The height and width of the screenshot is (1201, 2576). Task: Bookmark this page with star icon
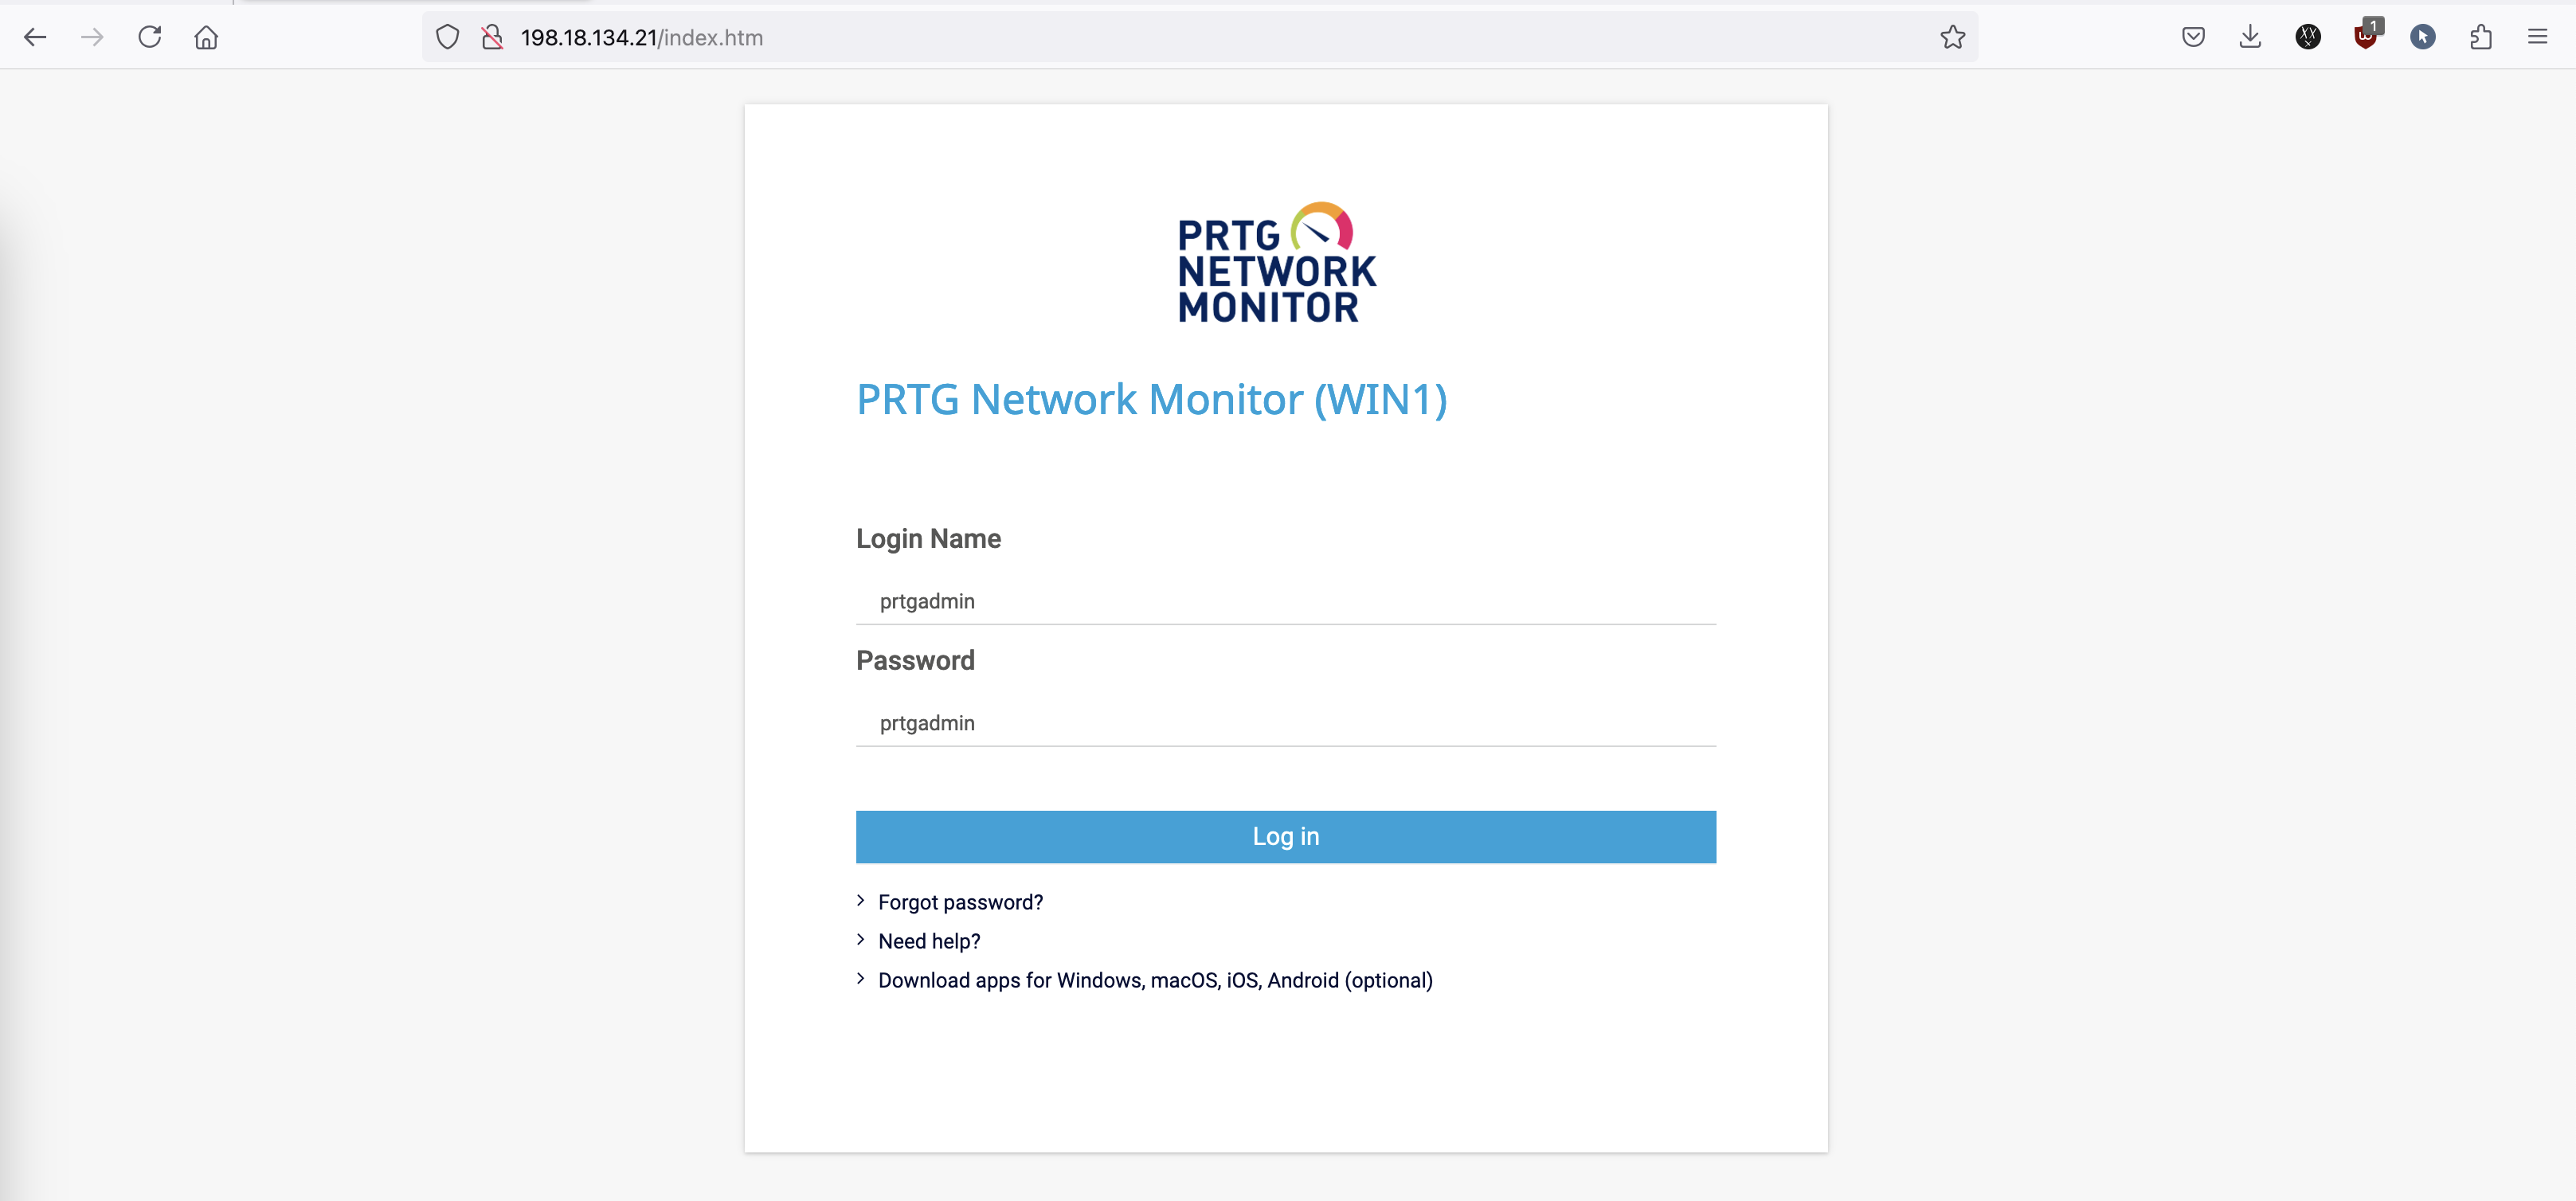pos(1952,37)
